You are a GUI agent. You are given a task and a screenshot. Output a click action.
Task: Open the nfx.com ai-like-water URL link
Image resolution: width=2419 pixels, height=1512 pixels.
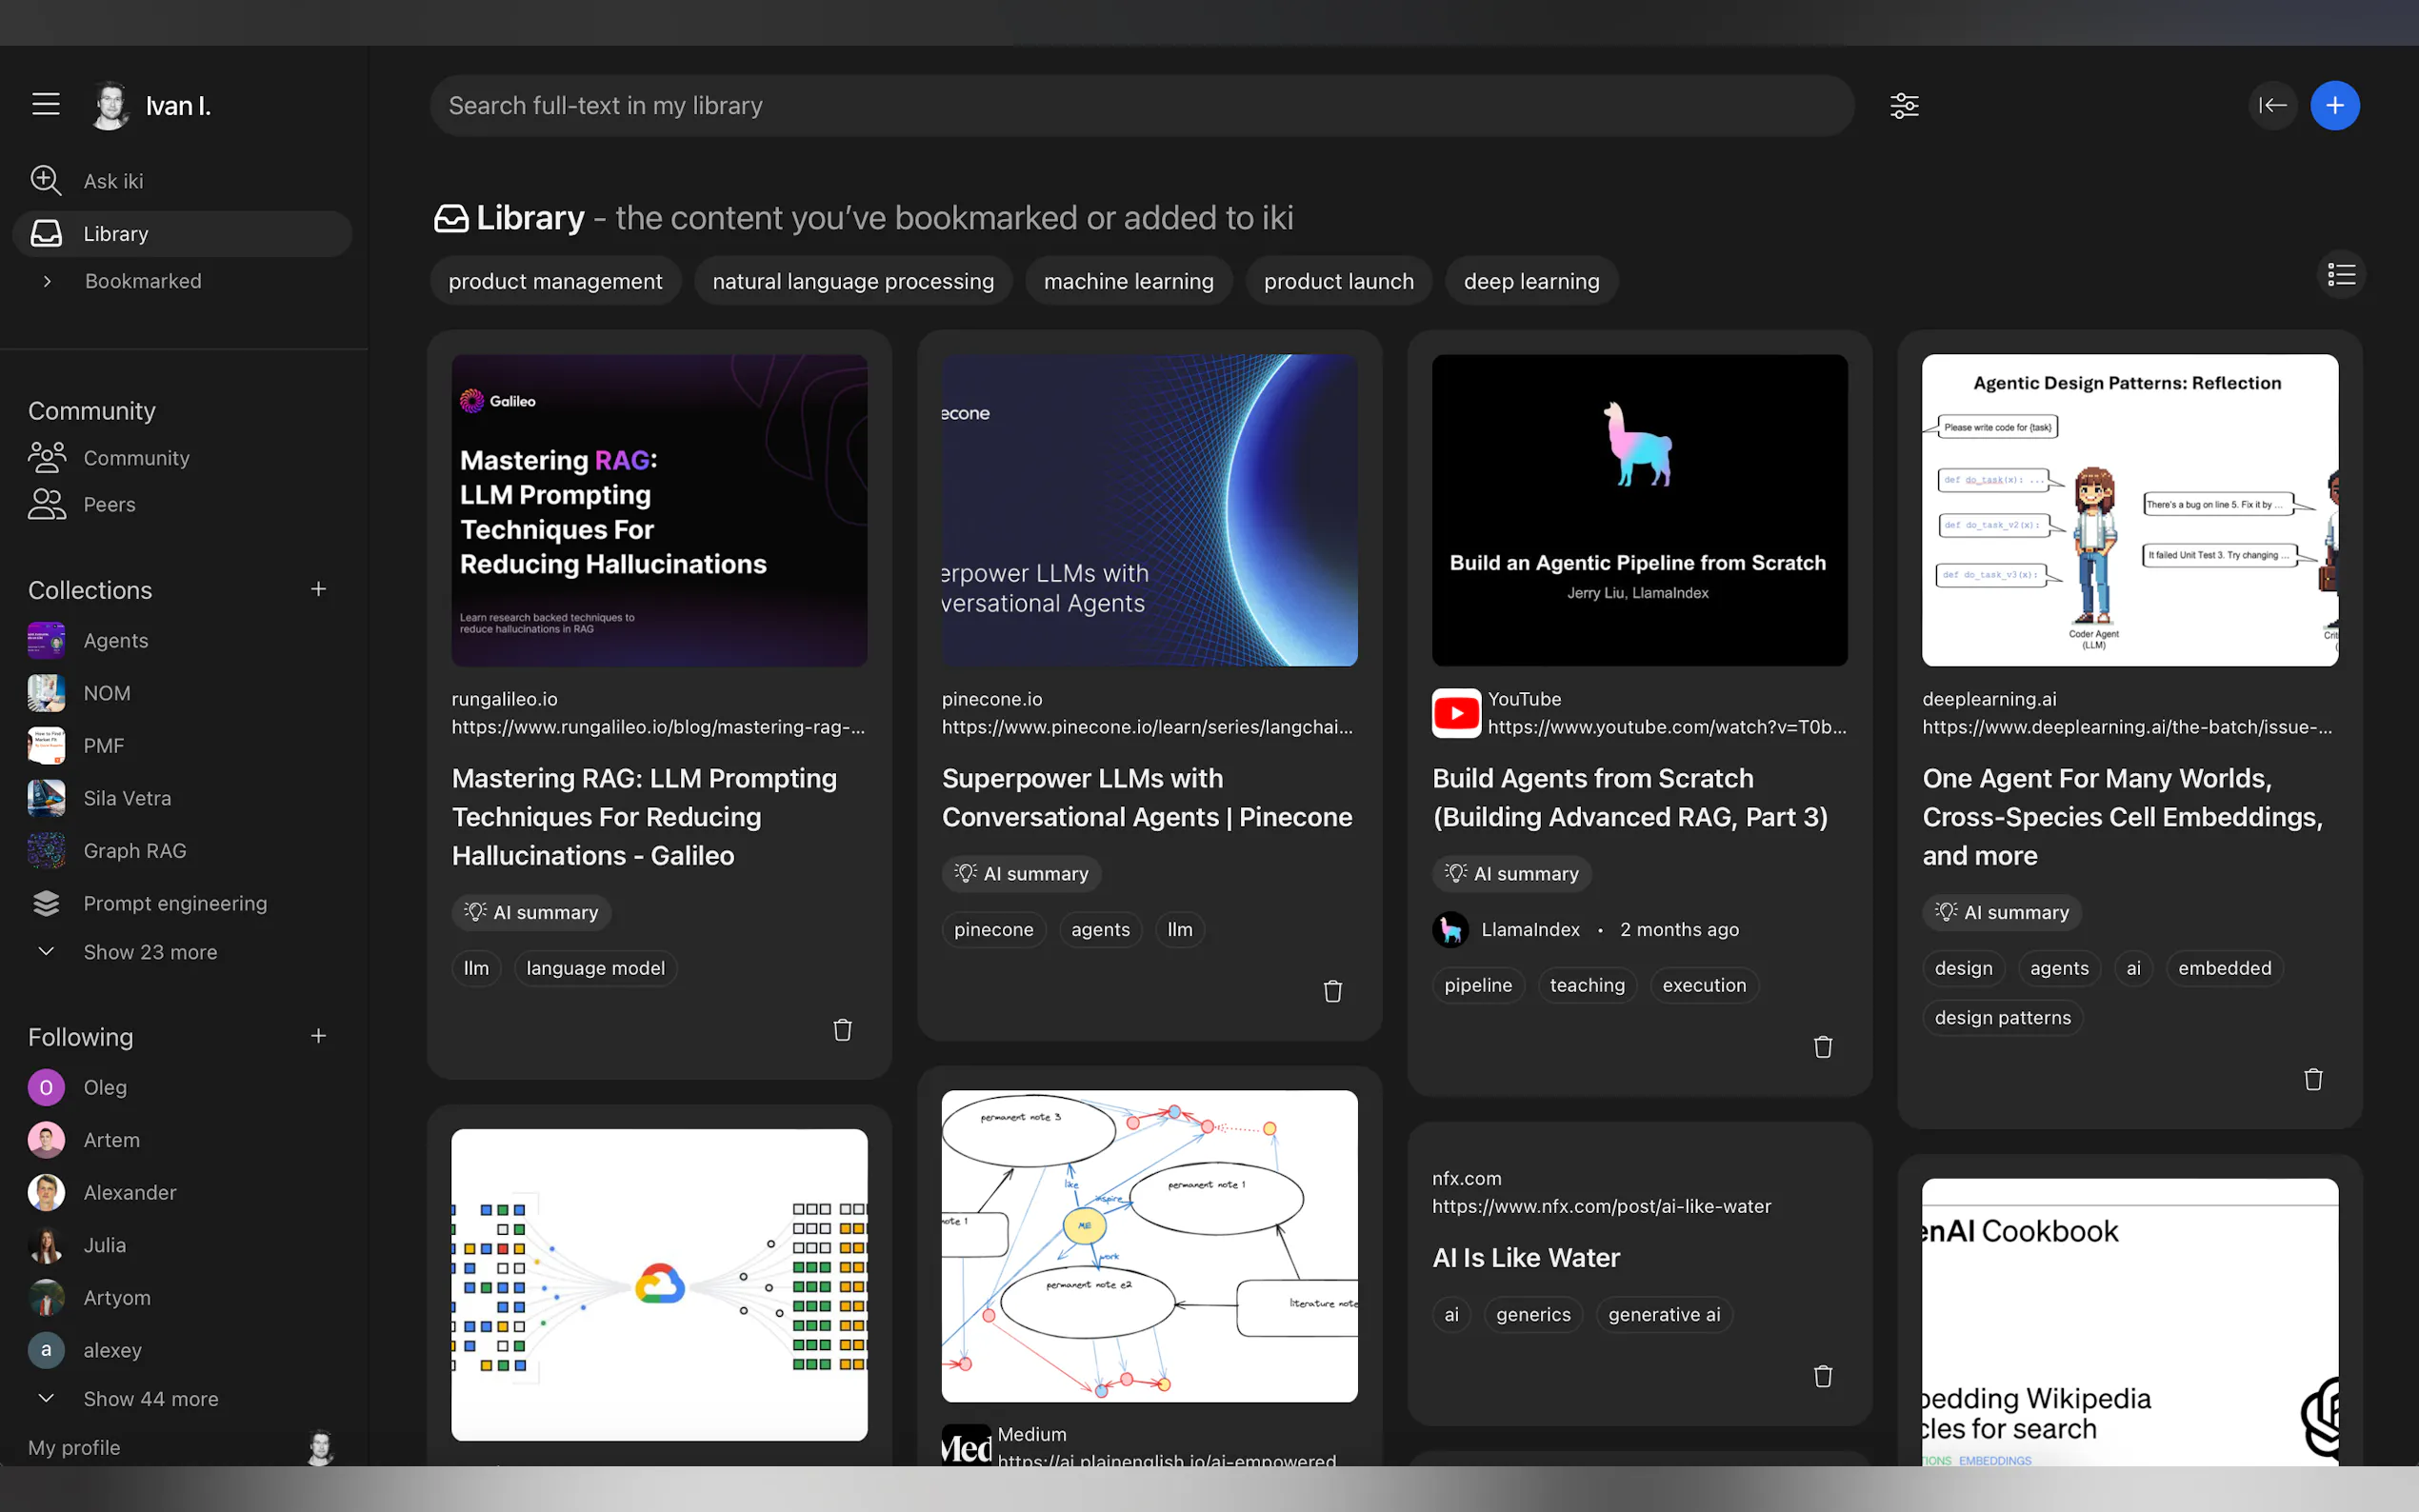pos(1600,1206)
